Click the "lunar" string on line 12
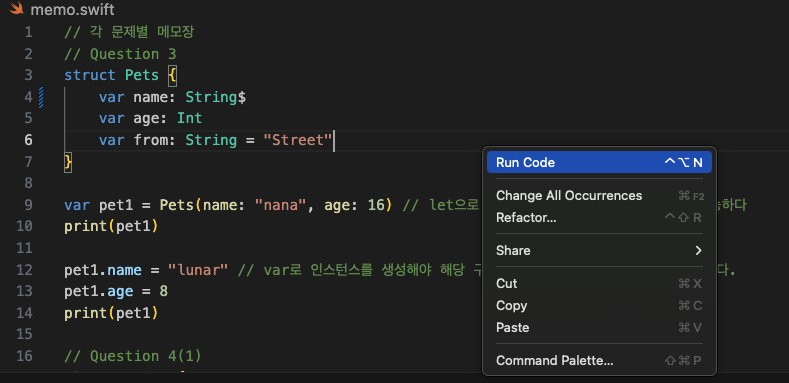789x383 pixels. point(198,270)
